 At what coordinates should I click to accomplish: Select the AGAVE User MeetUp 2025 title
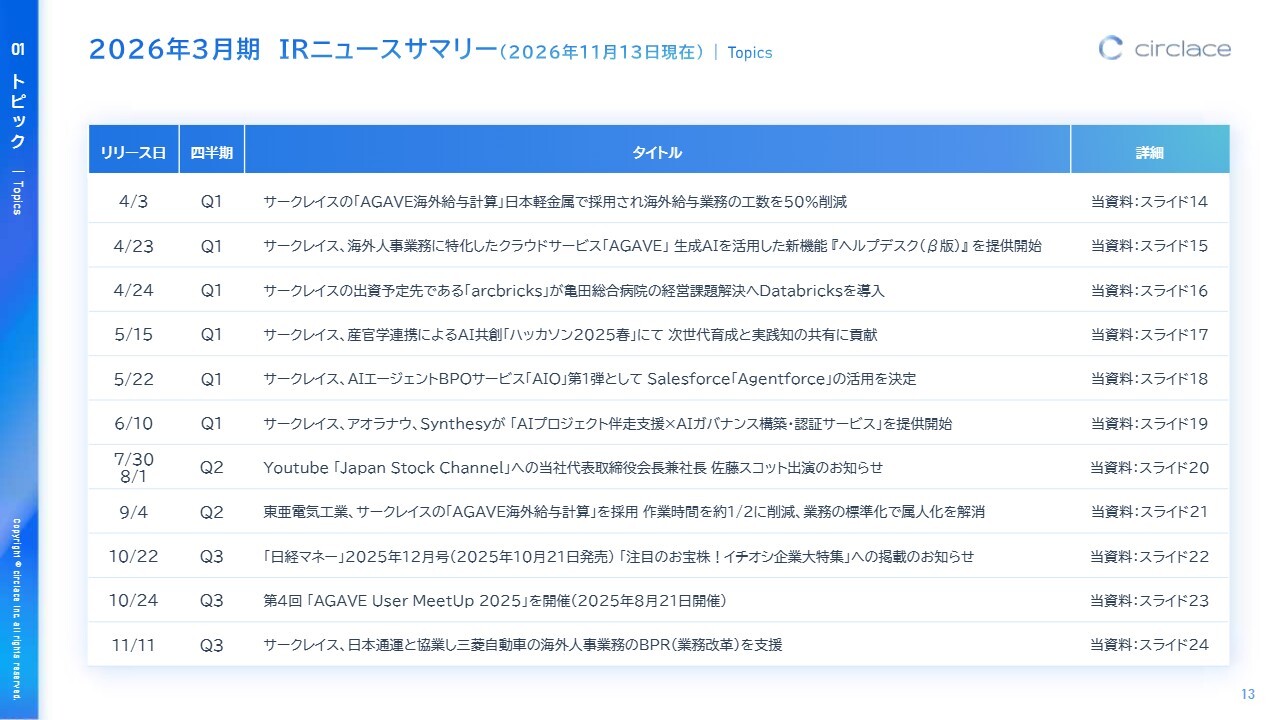pos(494,601)
